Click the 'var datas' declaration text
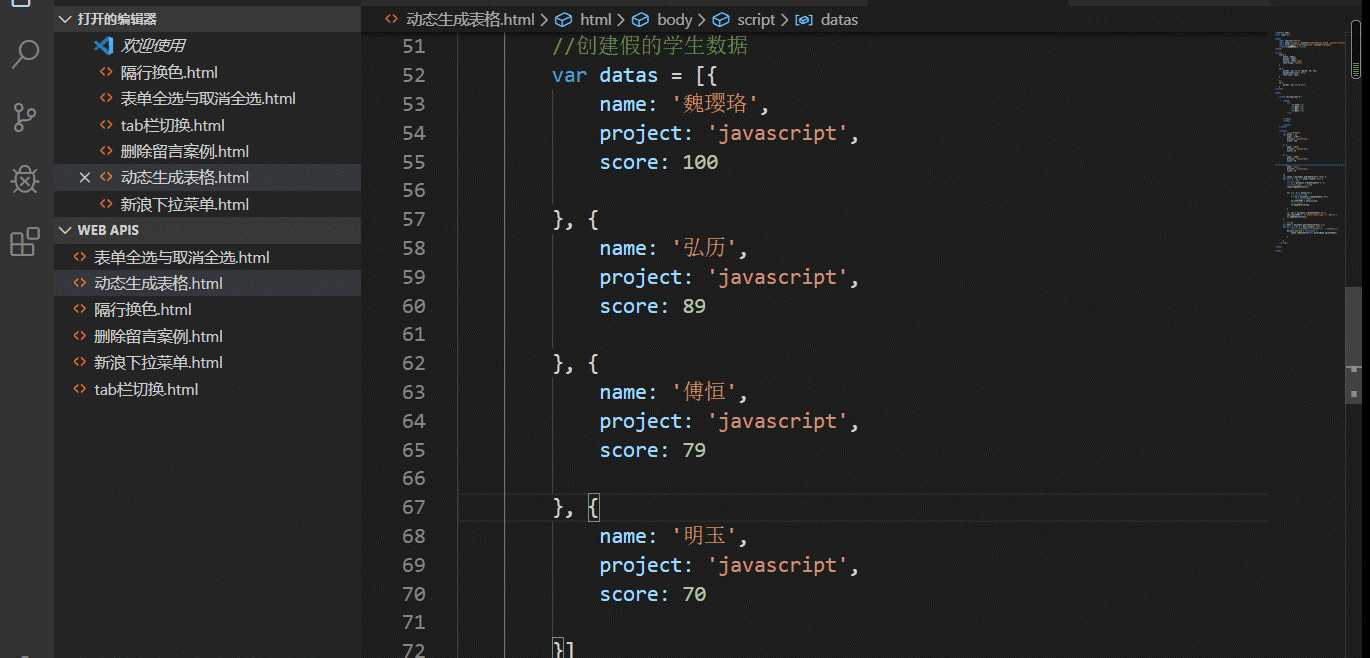The image size is (1370, 658). (x=605, y=75)
